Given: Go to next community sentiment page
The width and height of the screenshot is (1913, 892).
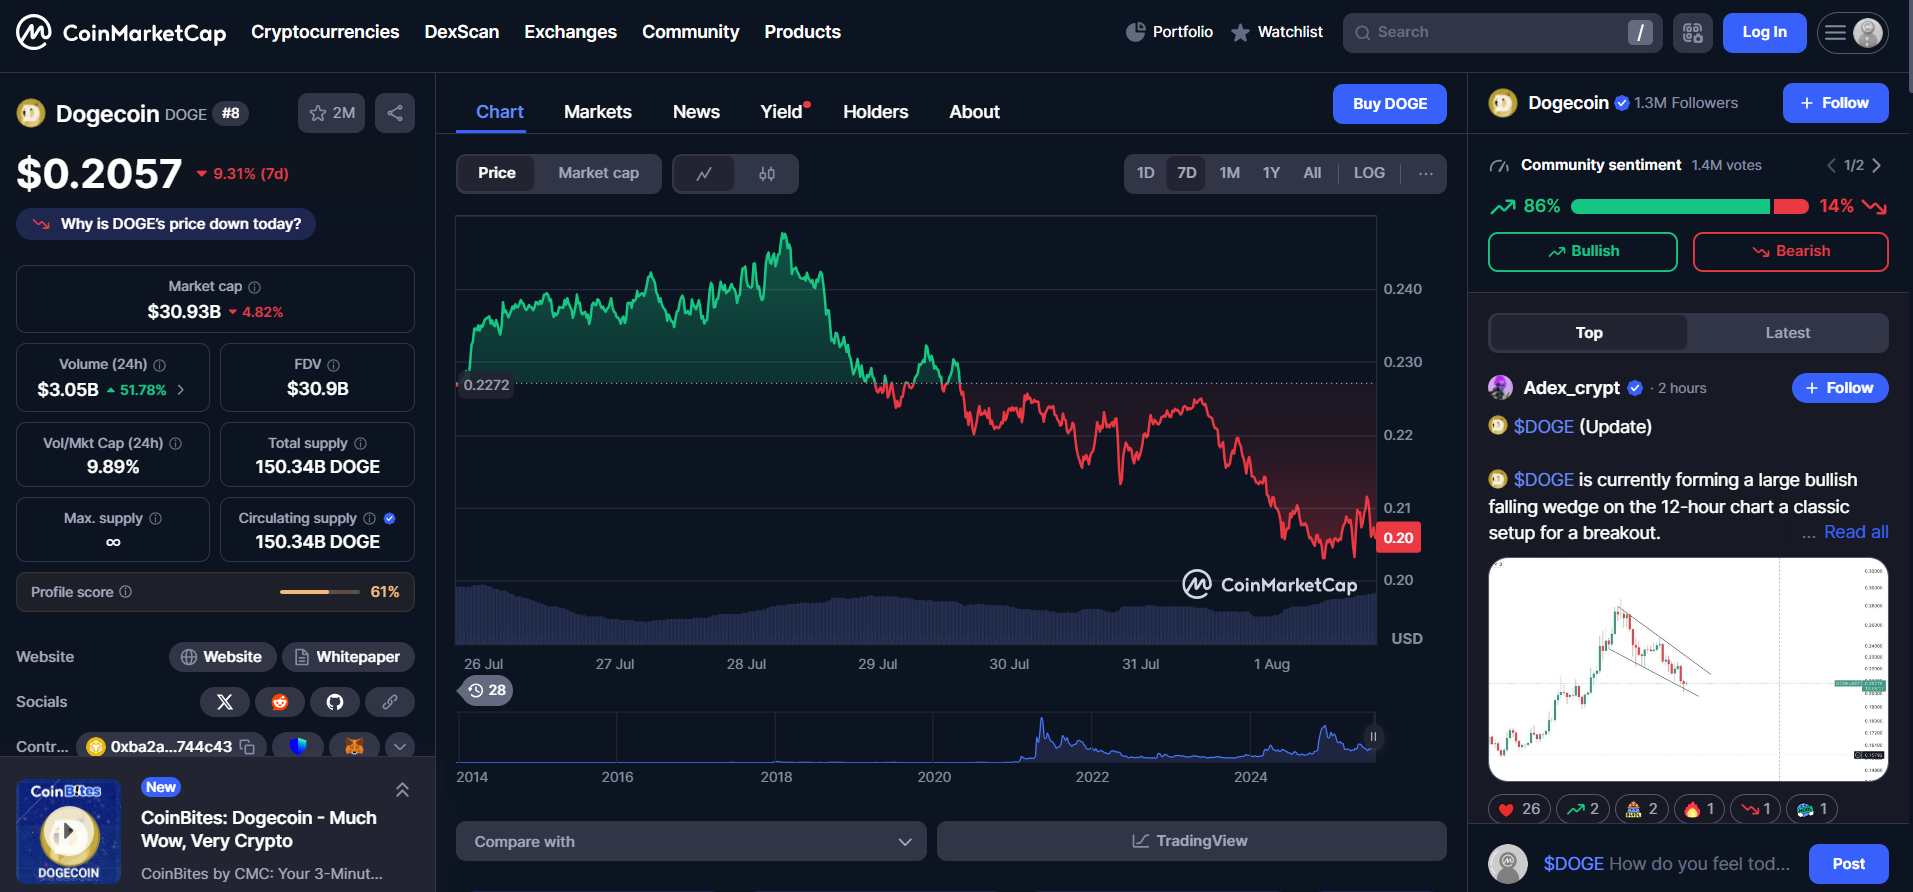Looking at the screenshot, I should tap(1876, 165).
